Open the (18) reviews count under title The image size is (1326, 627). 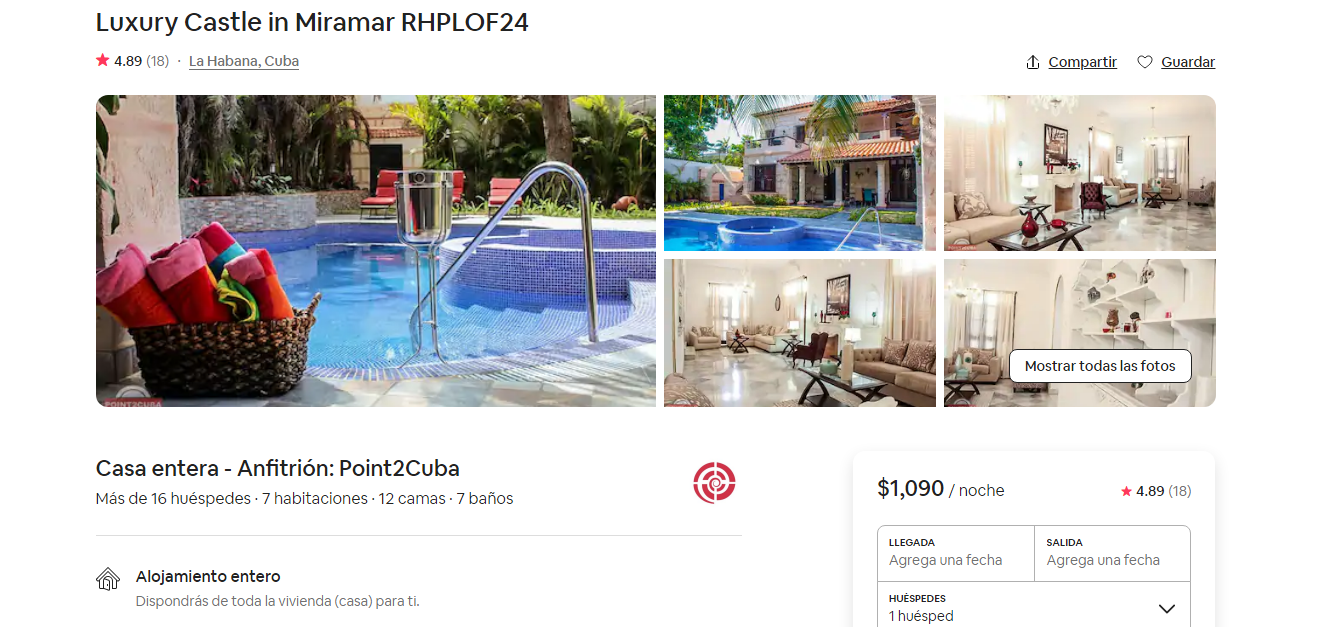click(x=157, y=61)
